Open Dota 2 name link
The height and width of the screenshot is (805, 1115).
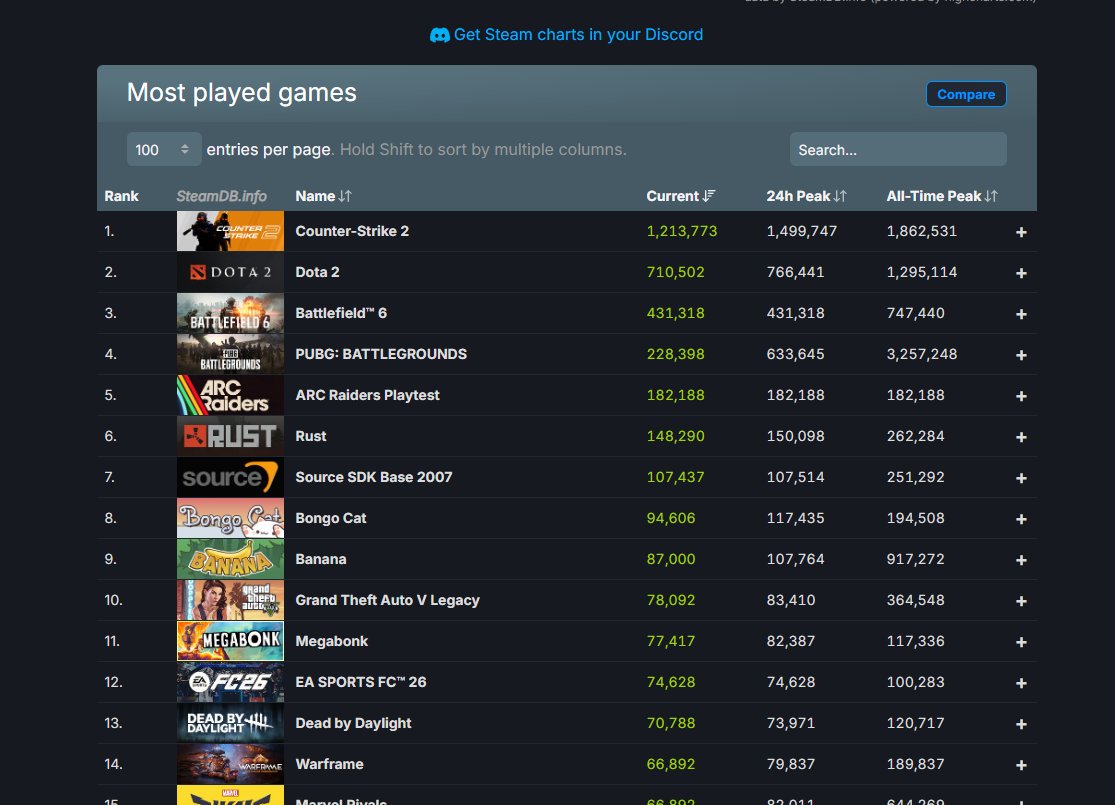point(317,272)
